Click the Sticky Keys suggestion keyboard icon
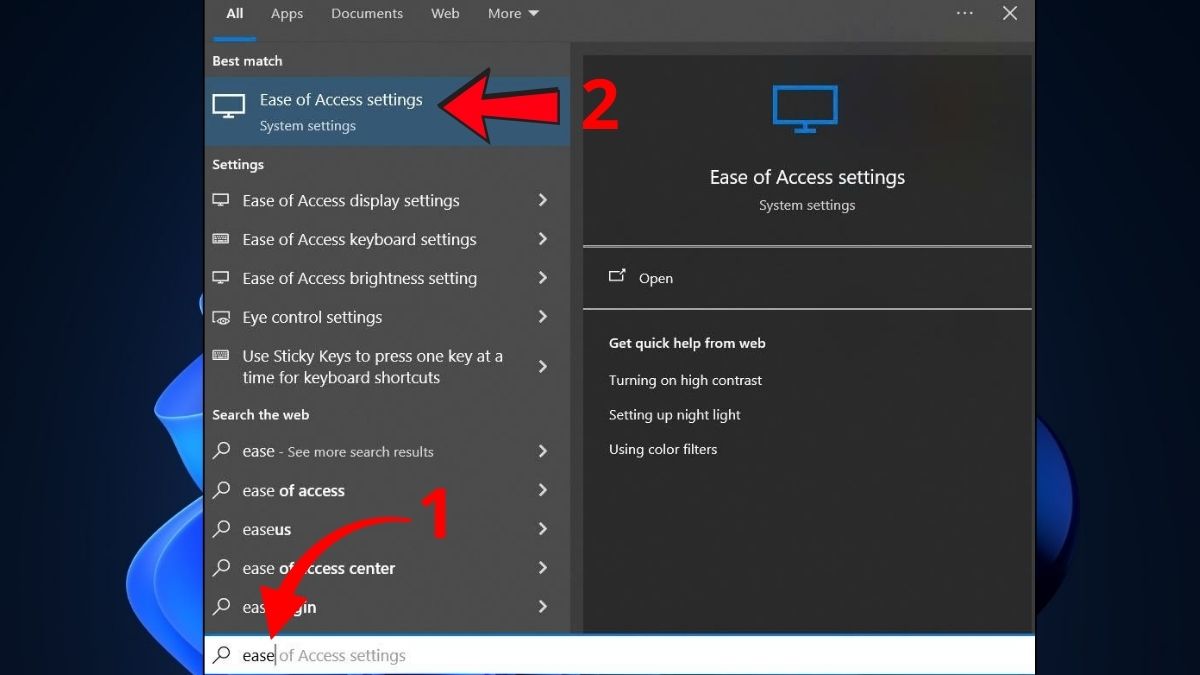Screen dimensions: 1200x675 [220, 356]
